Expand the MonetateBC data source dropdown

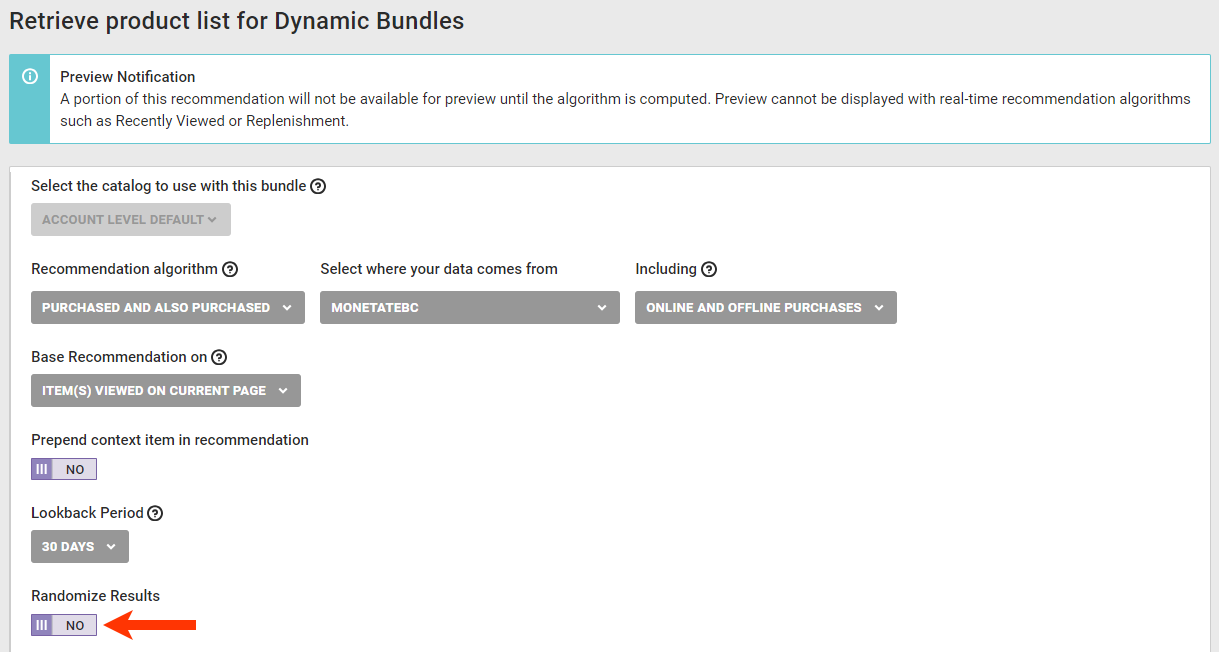pos(469,308)
